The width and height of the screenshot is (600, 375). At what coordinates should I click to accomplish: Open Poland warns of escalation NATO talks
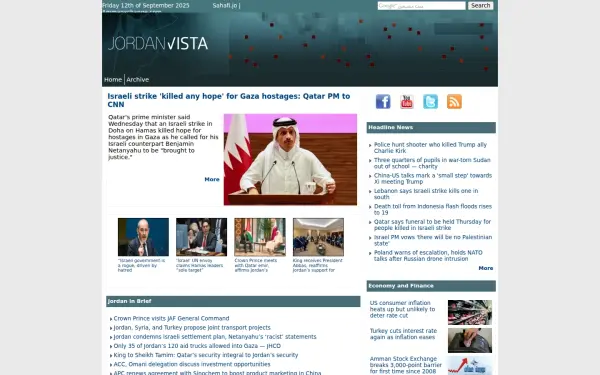(428, 255)
